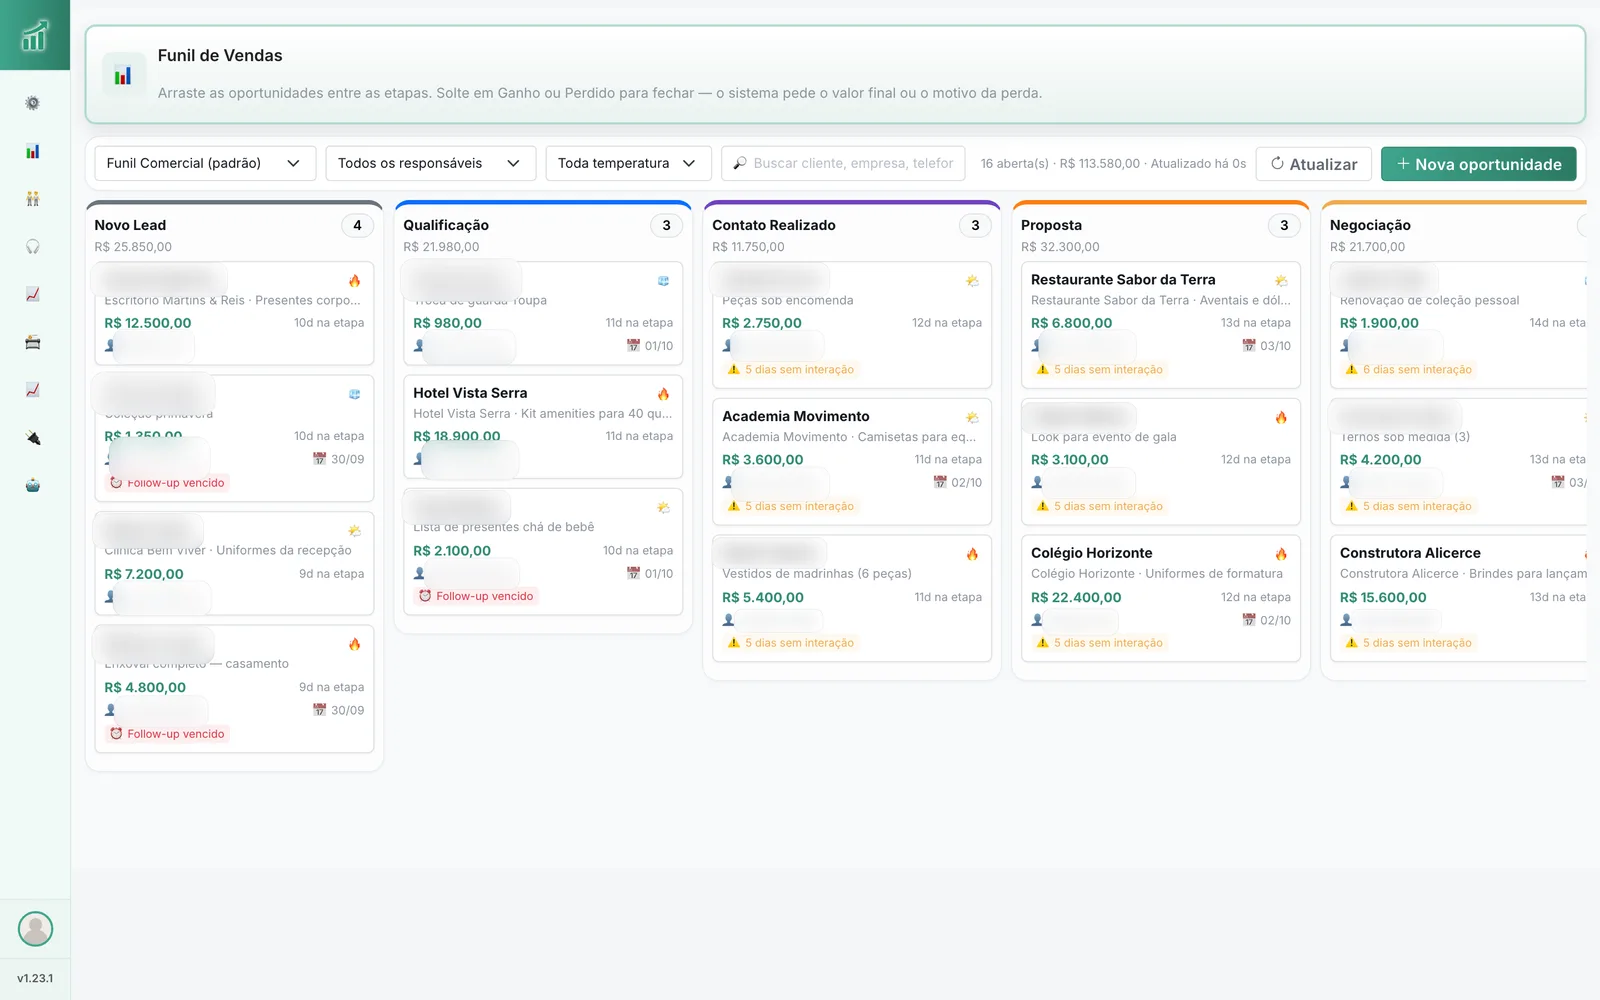Screen dimensions: 1600x1000
Task: Click Follow-up vencido tag on R$ 4.800,00 card
Action: click(167, 734)
